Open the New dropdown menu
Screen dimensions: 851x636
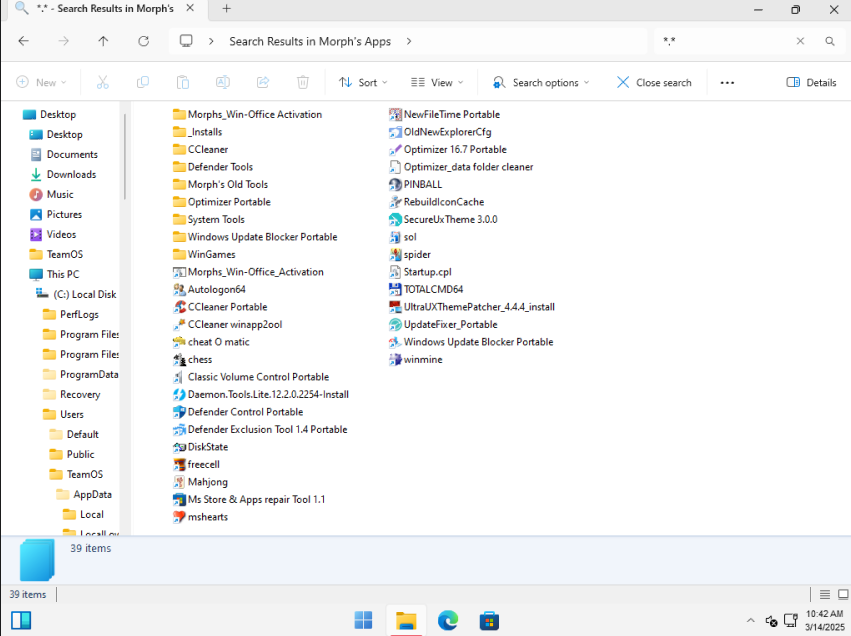41,82
